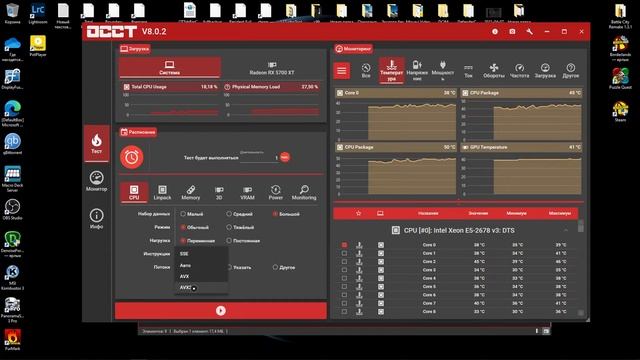Select Другое threads radio button
The height and width of the screenshot is (360, 640).
coord(275,267)
